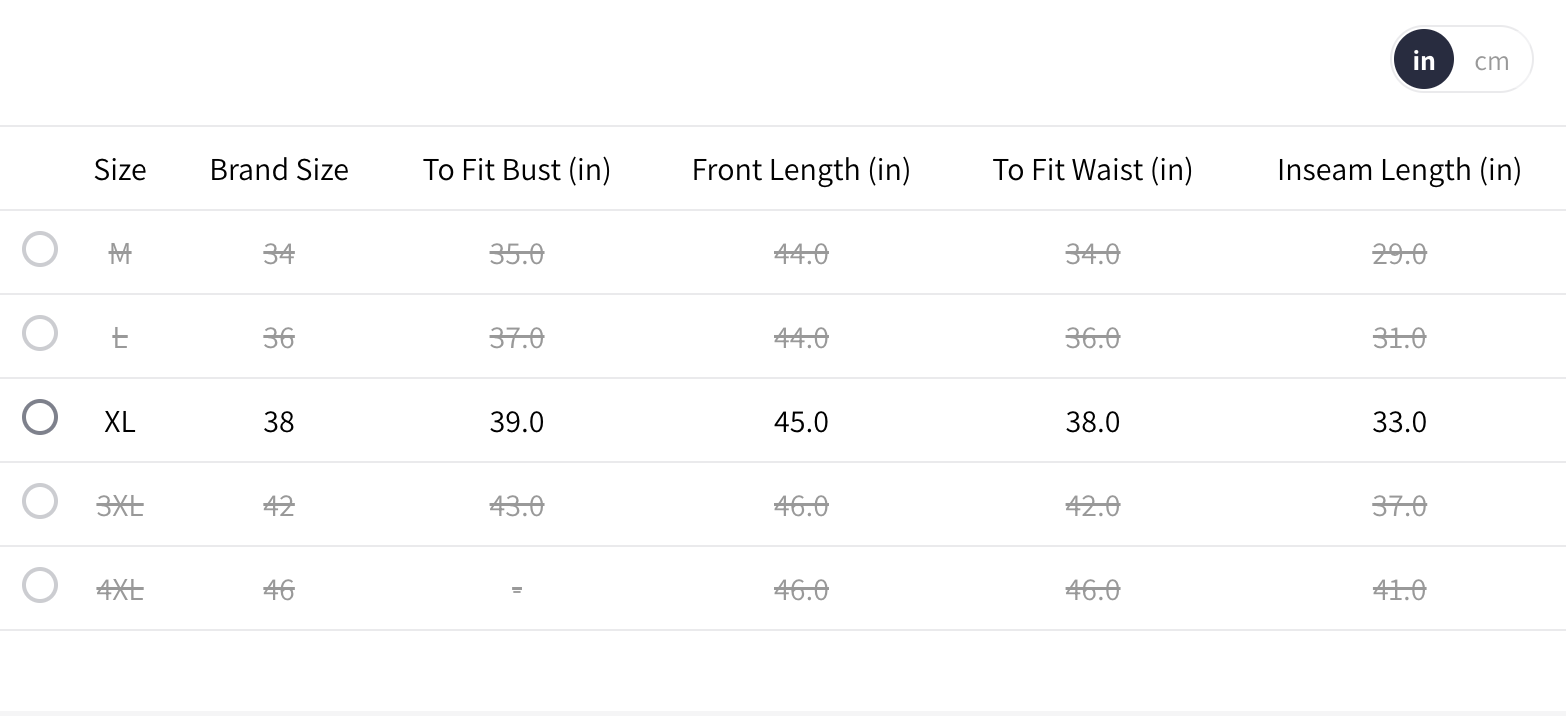Click the 39.0 bust value

tap(516, 422)
